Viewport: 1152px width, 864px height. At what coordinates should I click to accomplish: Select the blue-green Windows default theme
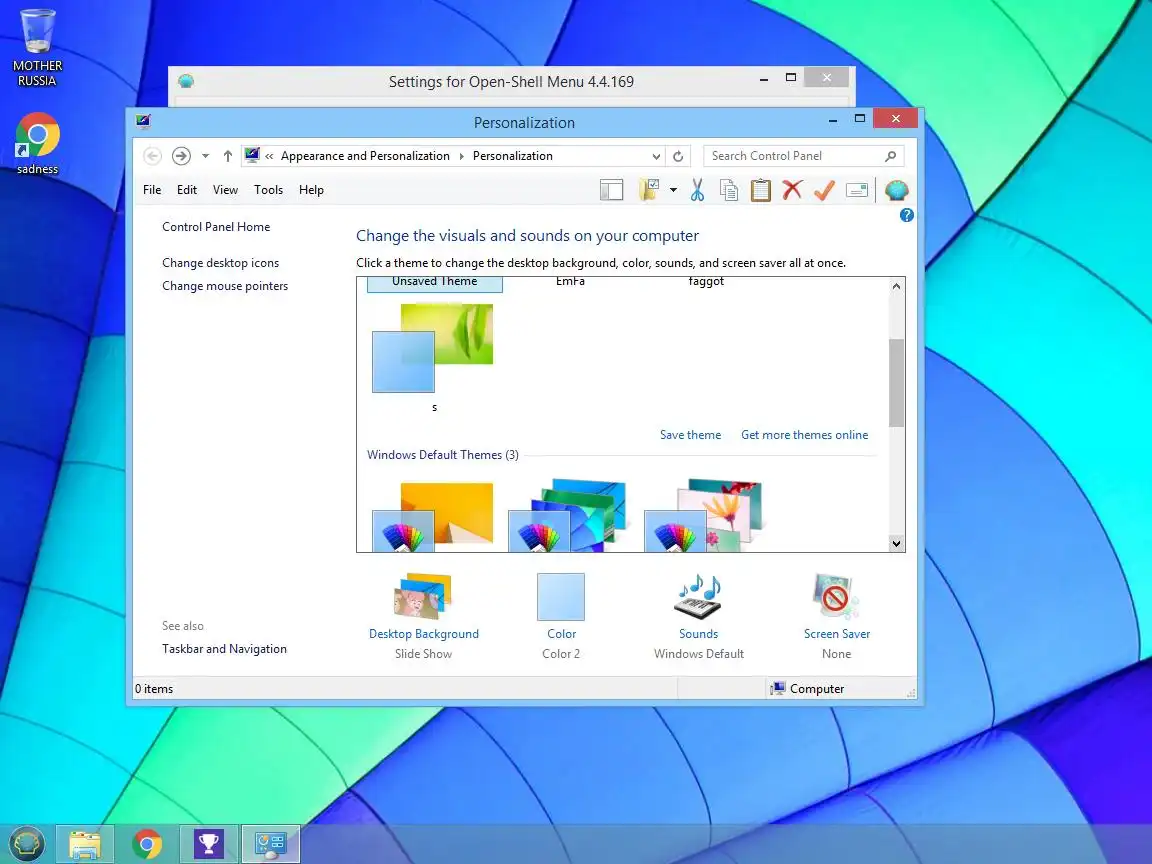568,515
